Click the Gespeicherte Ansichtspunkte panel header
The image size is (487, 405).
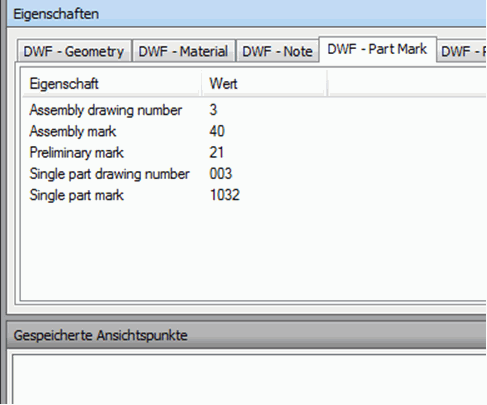point(246,335)
